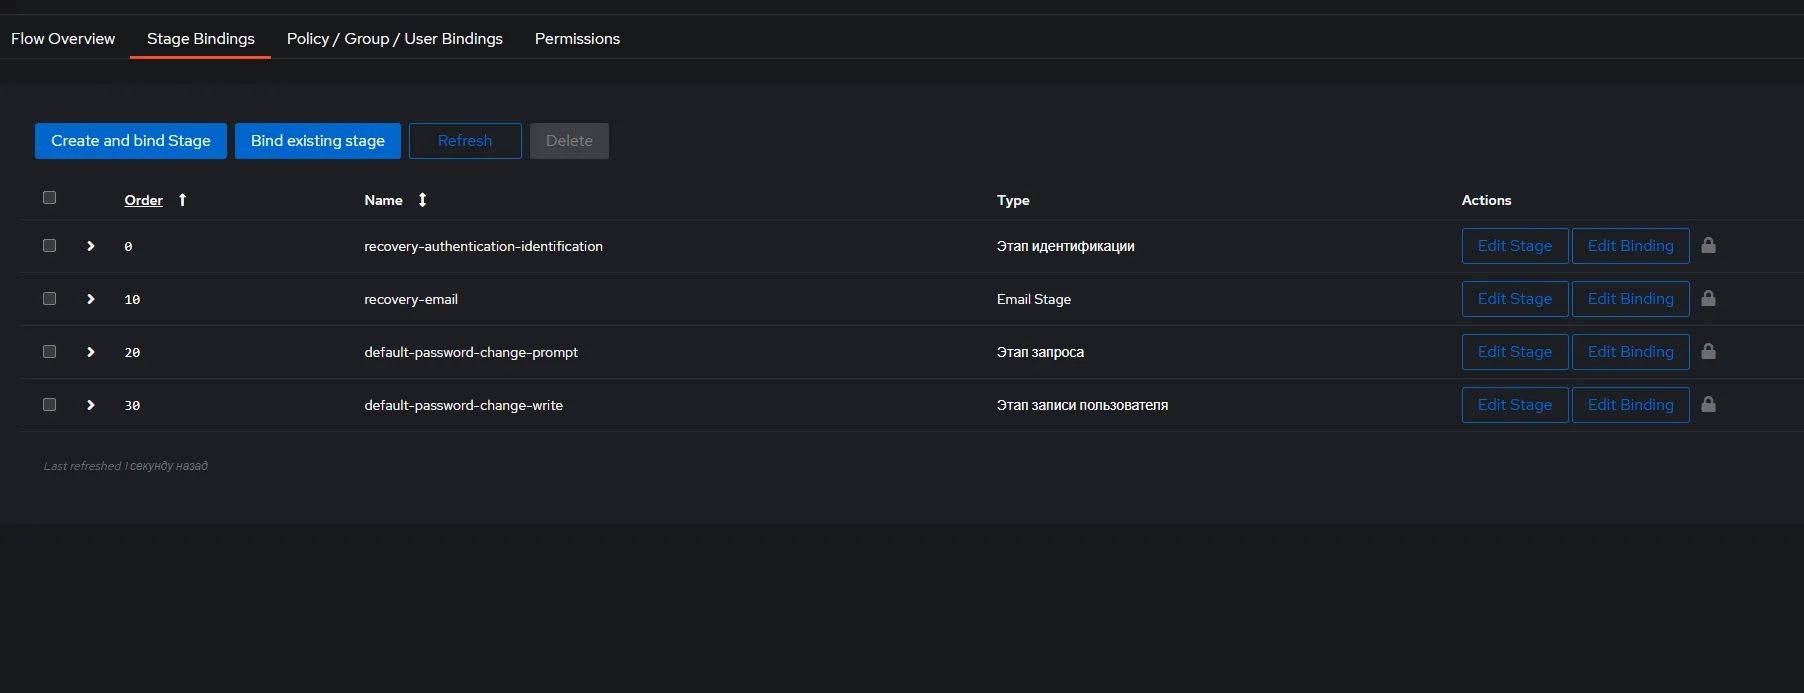Expand the recovery-authentication-identification row
Screen dimensions: 1804x693
pos(91,246)
